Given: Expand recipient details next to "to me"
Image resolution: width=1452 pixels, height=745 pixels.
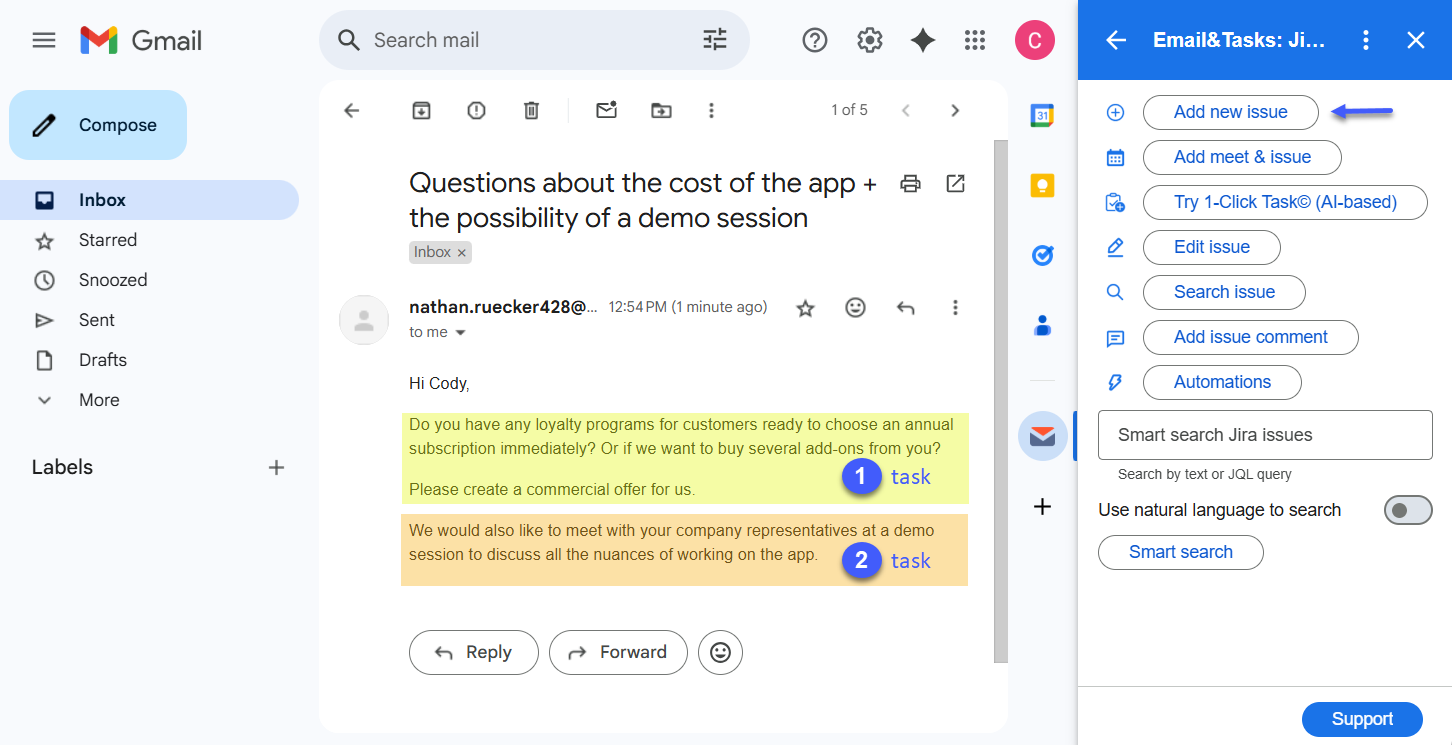Looking at the screenshot, I should pyautogui.click(x=461, y=332).
